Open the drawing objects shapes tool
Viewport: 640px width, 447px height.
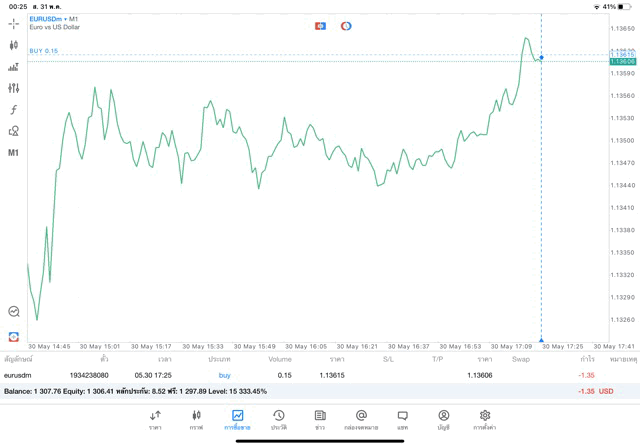pyautogui.click(x=14, y=131)
